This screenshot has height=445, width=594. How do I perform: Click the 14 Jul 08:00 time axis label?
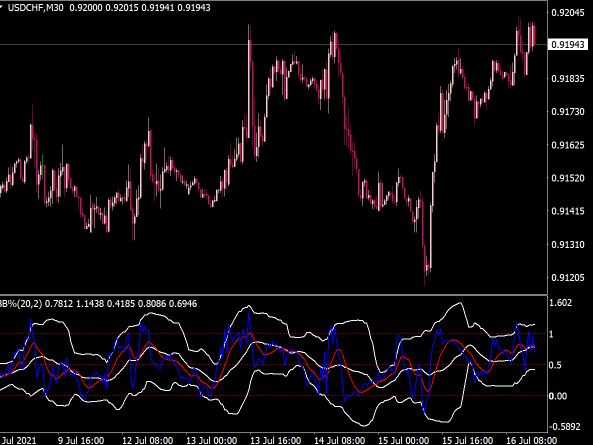tap(340, 440)
